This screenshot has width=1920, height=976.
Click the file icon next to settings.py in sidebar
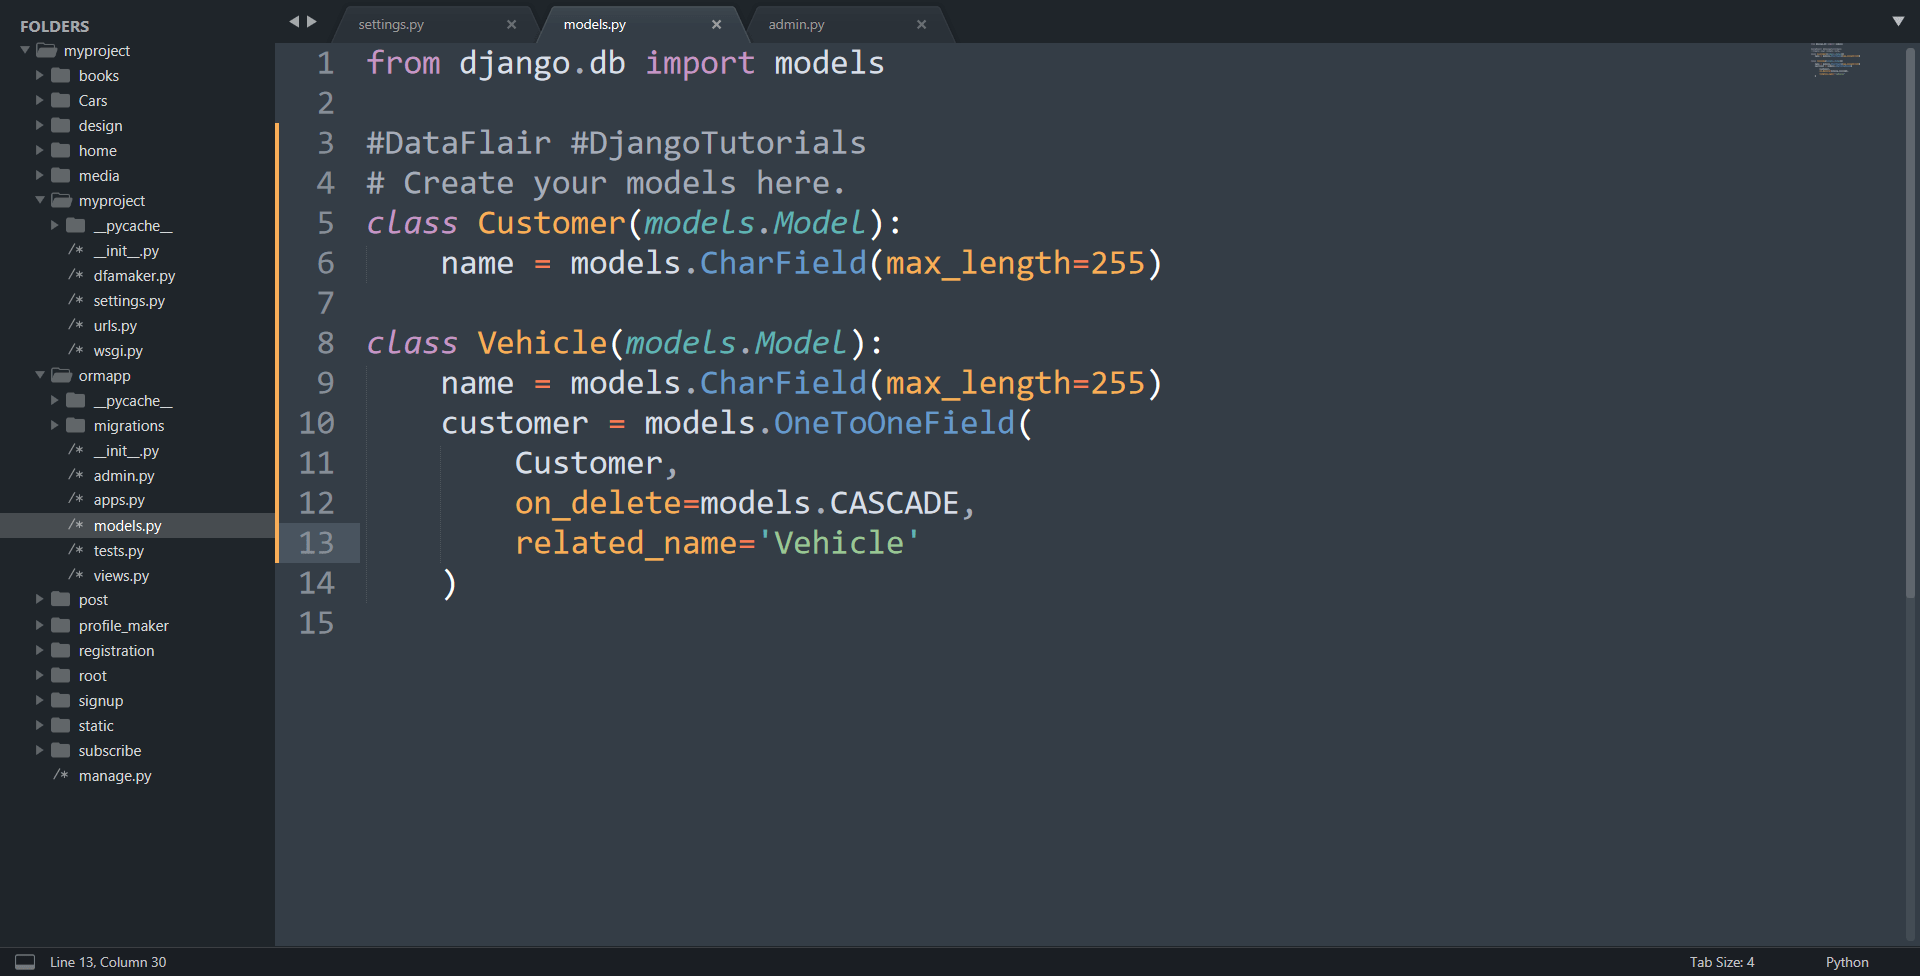[78, 300]
